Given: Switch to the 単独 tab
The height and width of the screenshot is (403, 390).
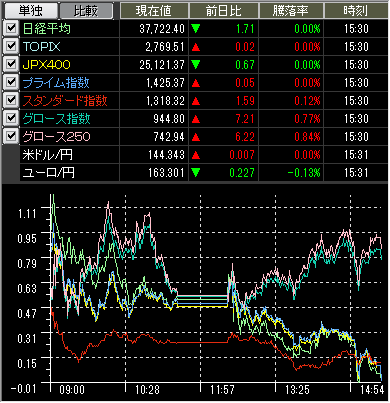Looking at the screenshot, I should [30, 11].
